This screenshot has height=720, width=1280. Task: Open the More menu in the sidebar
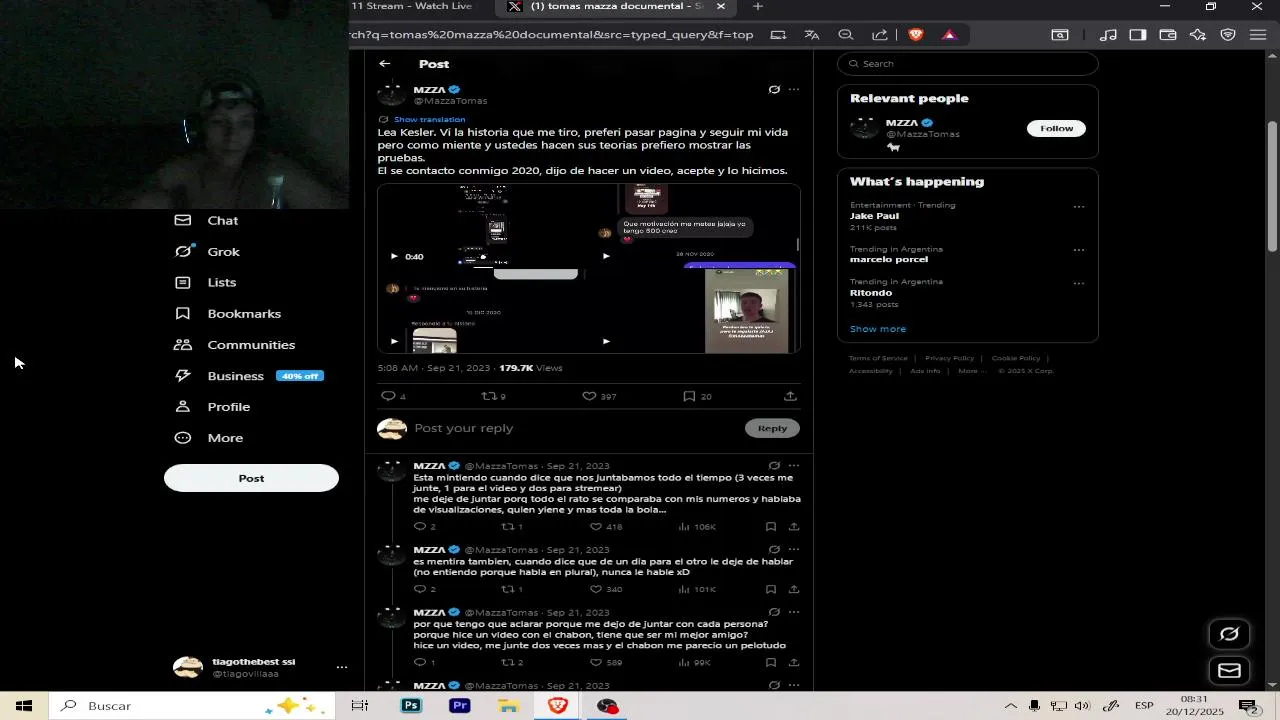[x=209, y=438]
